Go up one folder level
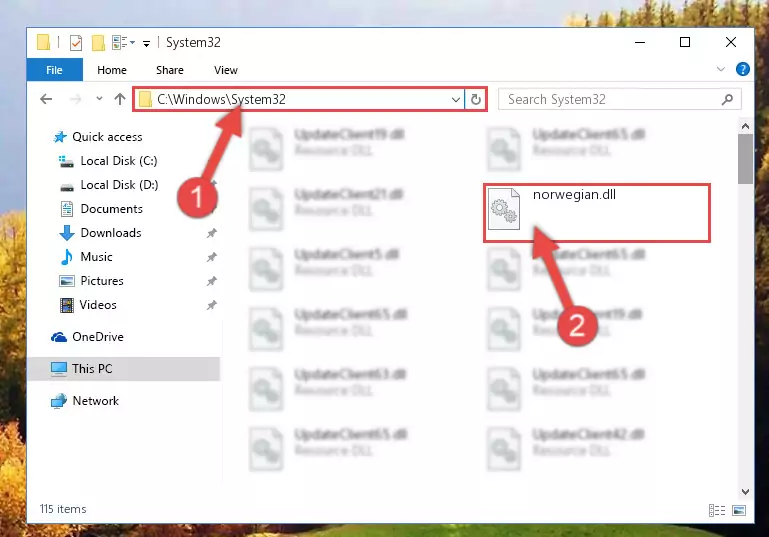 (x=120, y=99)
